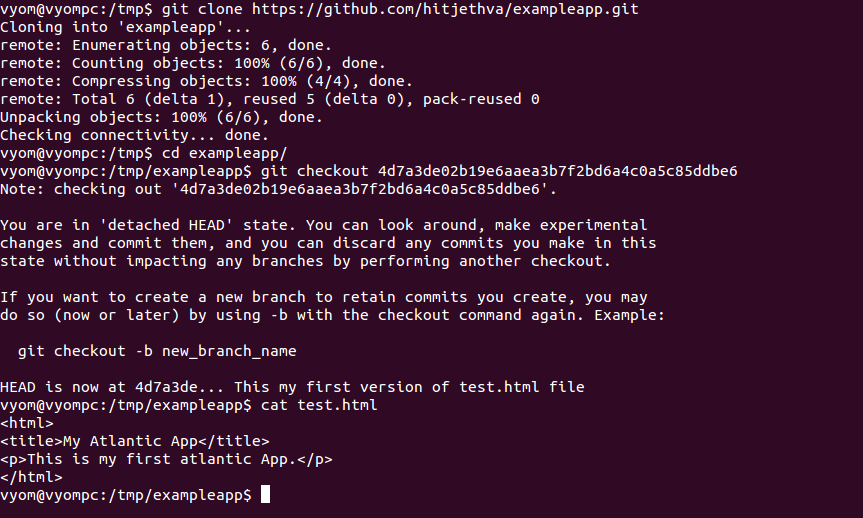863x518 pixels.
Task: Click the 'pack-reused 0' text
Action: pyautogui.click(x=481, y=99)
